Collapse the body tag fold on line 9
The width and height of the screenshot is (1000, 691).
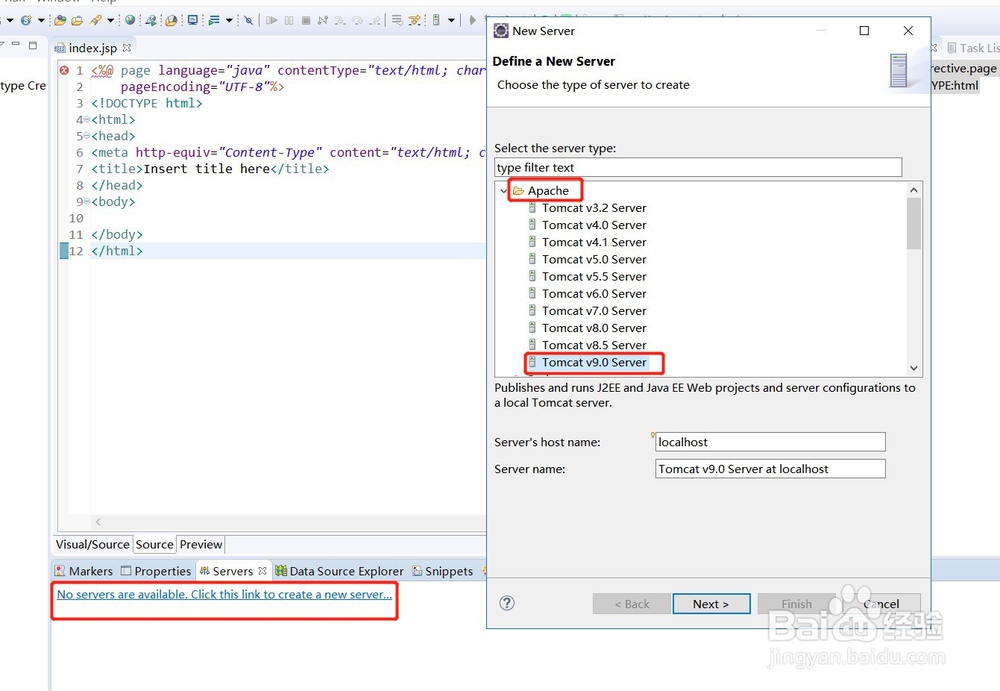pyautogui.click(x=87, y=202)
